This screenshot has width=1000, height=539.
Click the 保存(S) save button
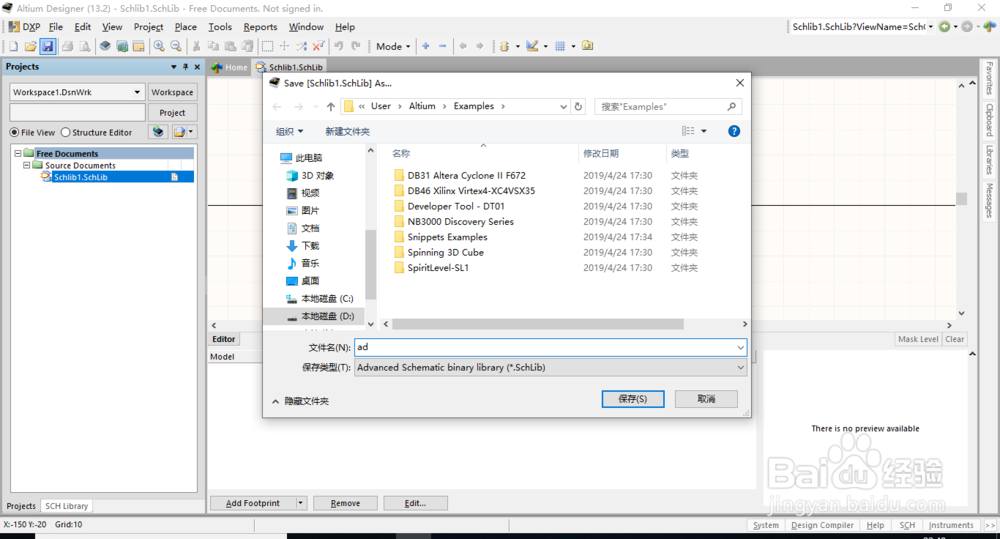[633, 399]
